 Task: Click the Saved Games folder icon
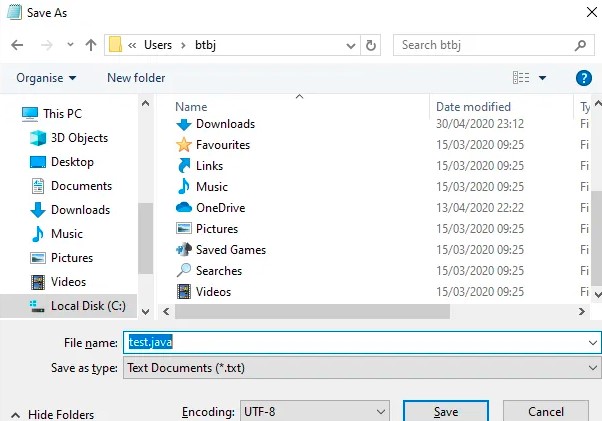point(184,249)
